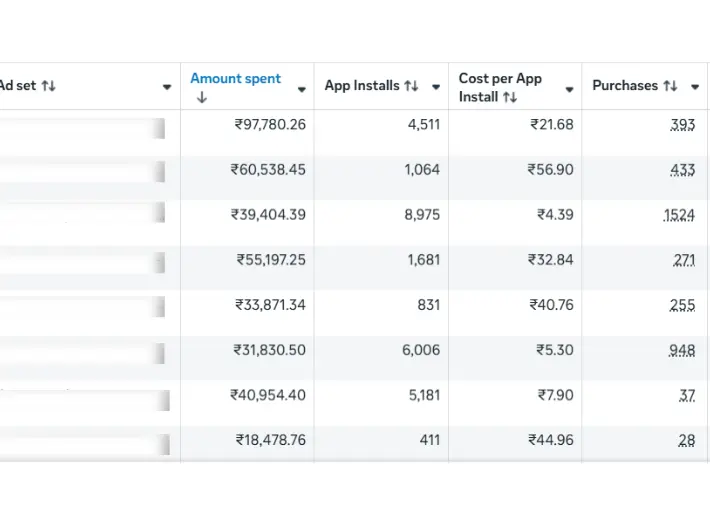
Task: Open the 948 purchases value link
Action: [682, 350]
